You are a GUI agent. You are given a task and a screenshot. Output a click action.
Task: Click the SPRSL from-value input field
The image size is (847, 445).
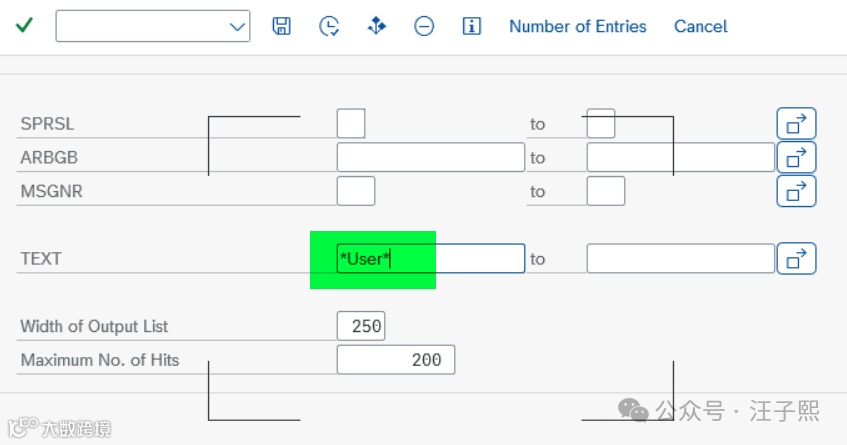[x=351, y=124]
